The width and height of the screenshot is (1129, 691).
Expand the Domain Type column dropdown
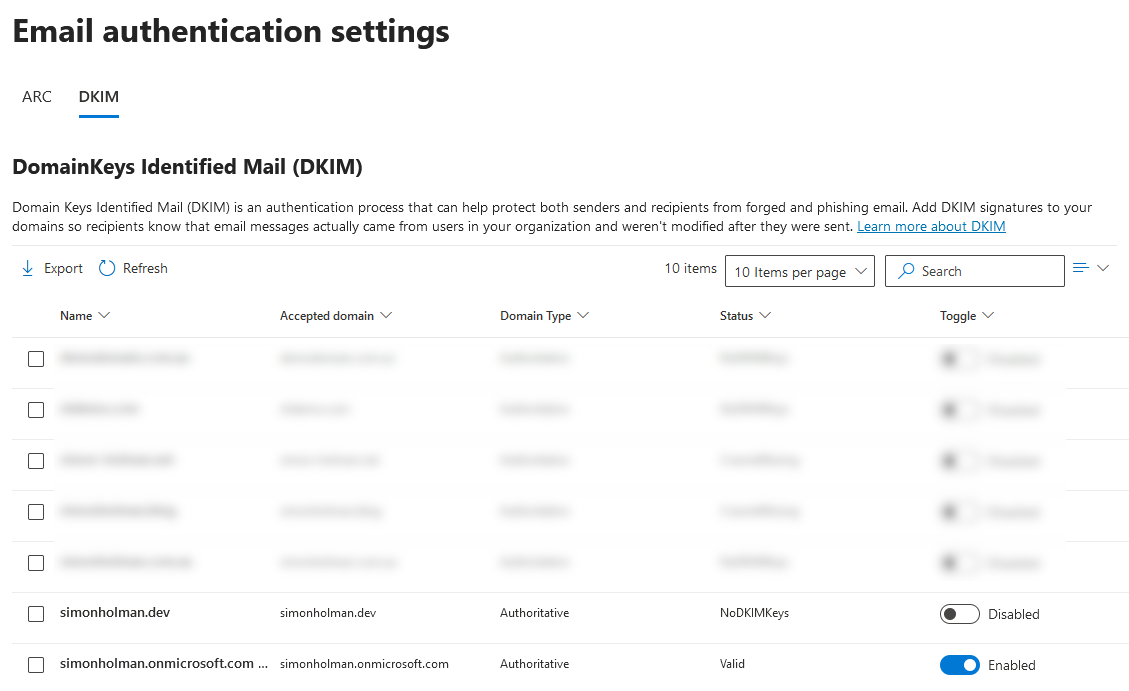(584, 315)
